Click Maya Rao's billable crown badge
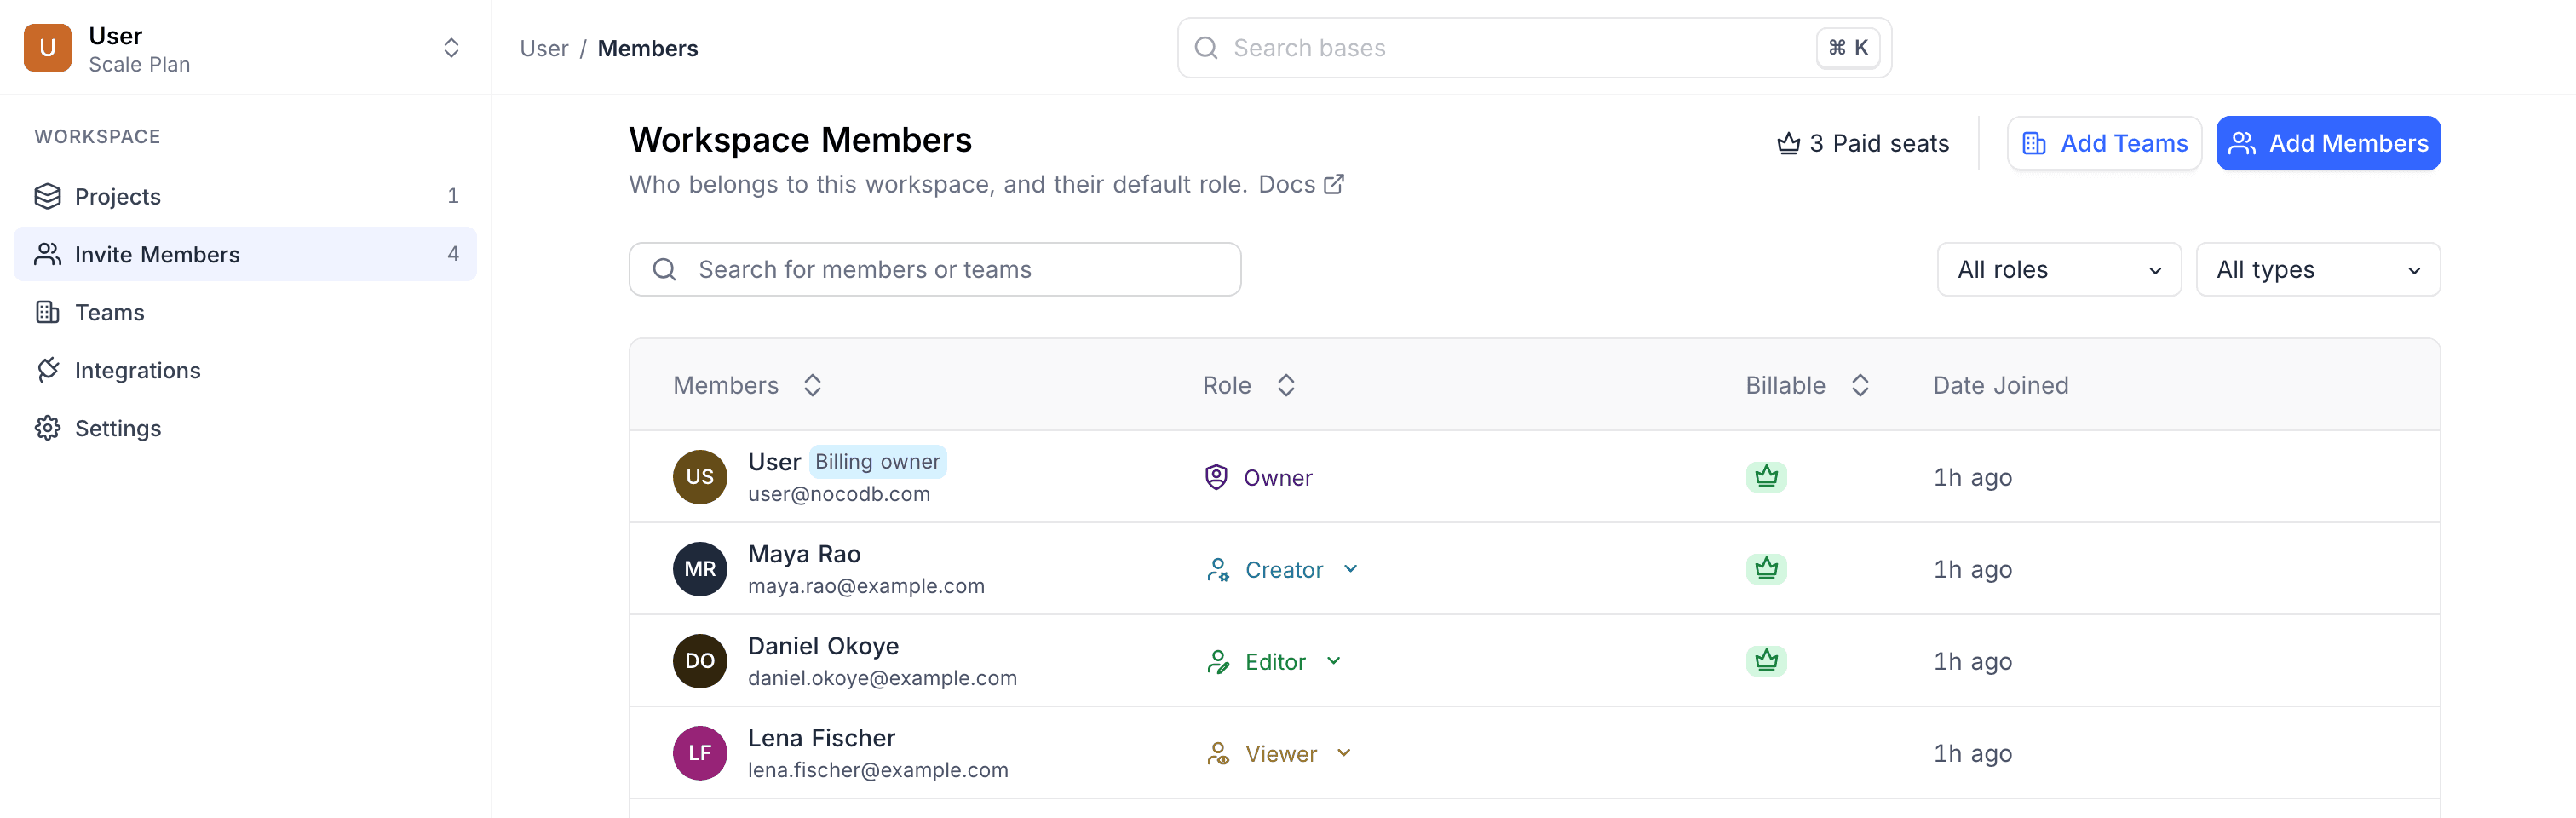The width and height of the screenshot is (2576, 818). [1766, 569]
